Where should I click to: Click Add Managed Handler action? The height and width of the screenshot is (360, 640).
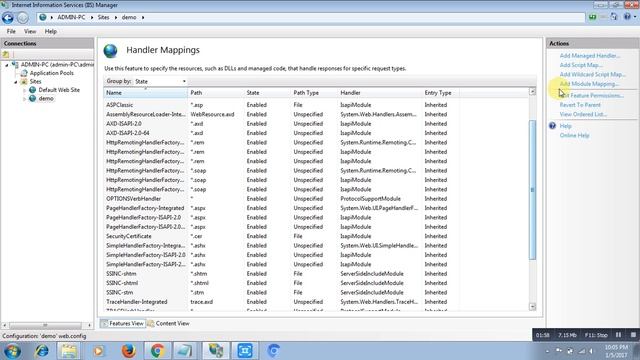pos(590,56)
